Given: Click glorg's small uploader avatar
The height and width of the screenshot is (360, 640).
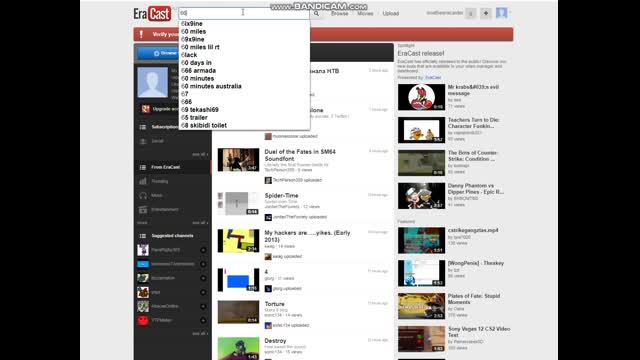Looking at the screenshot, I should (x=268, y=289).
